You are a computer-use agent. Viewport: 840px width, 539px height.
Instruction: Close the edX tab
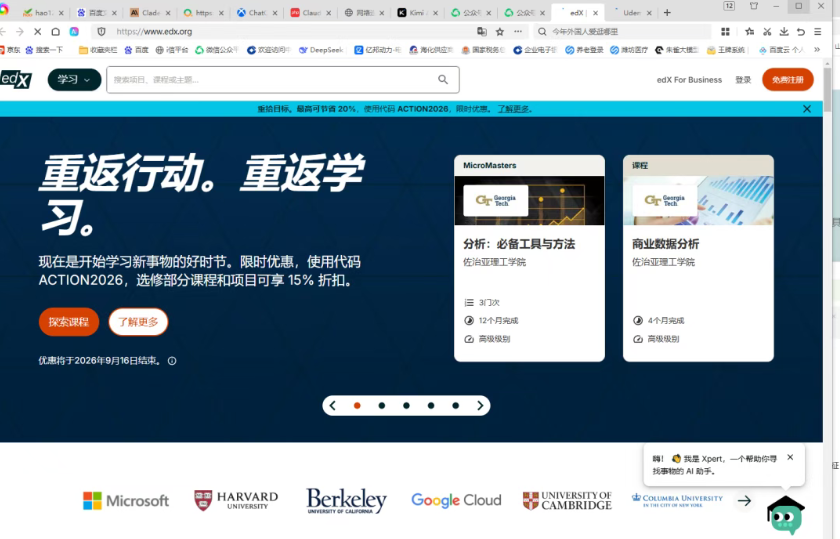(595, 13)
